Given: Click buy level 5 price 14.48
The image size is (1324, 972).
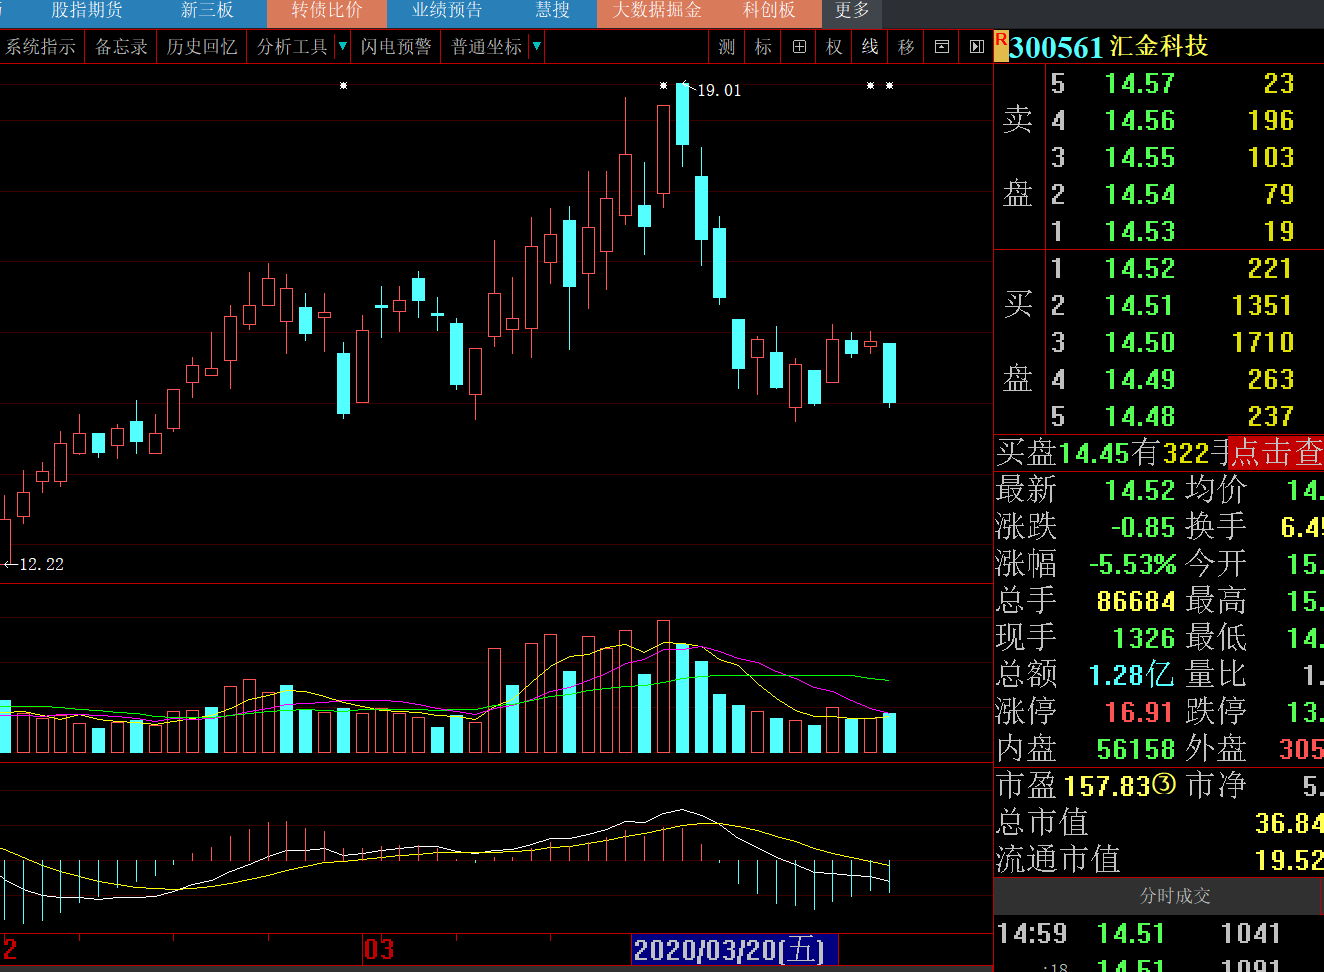Looking at the screenshot, I should 1139,416.
